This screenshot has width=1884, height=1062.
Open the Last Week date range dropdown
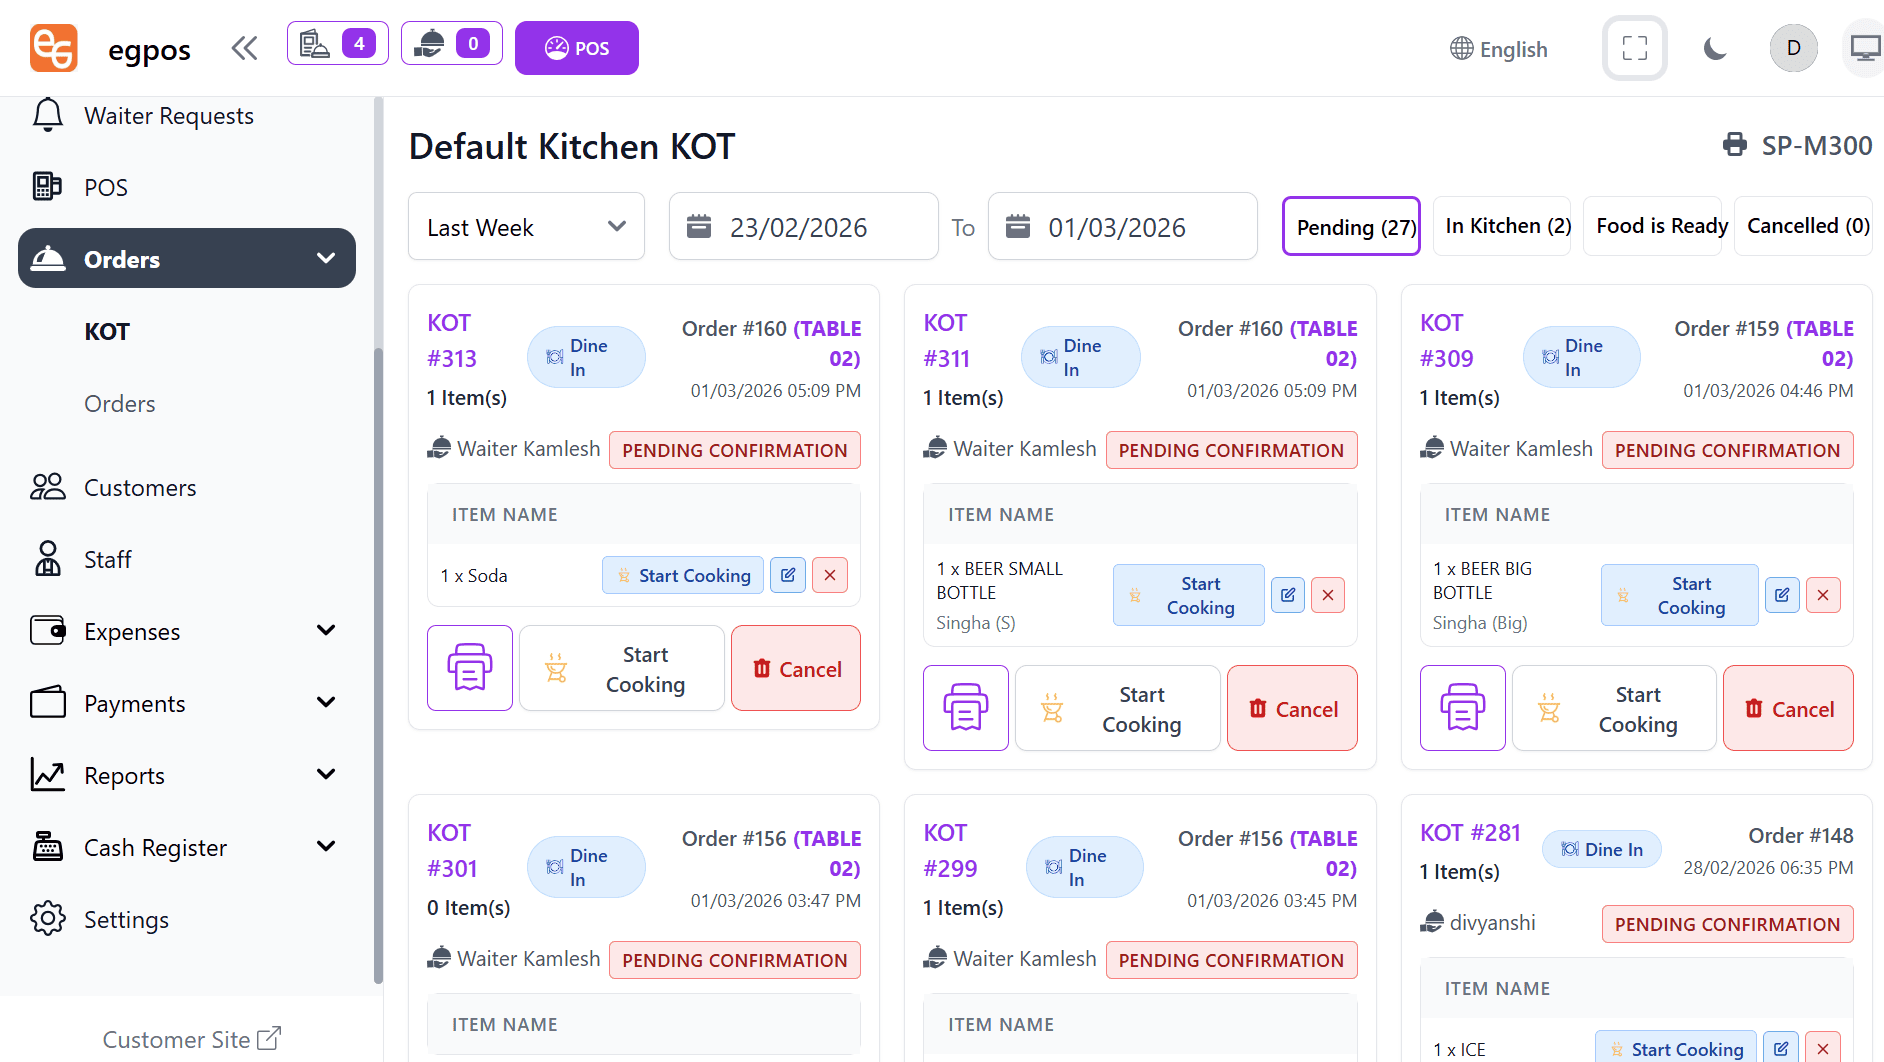[x=526, y=227]
